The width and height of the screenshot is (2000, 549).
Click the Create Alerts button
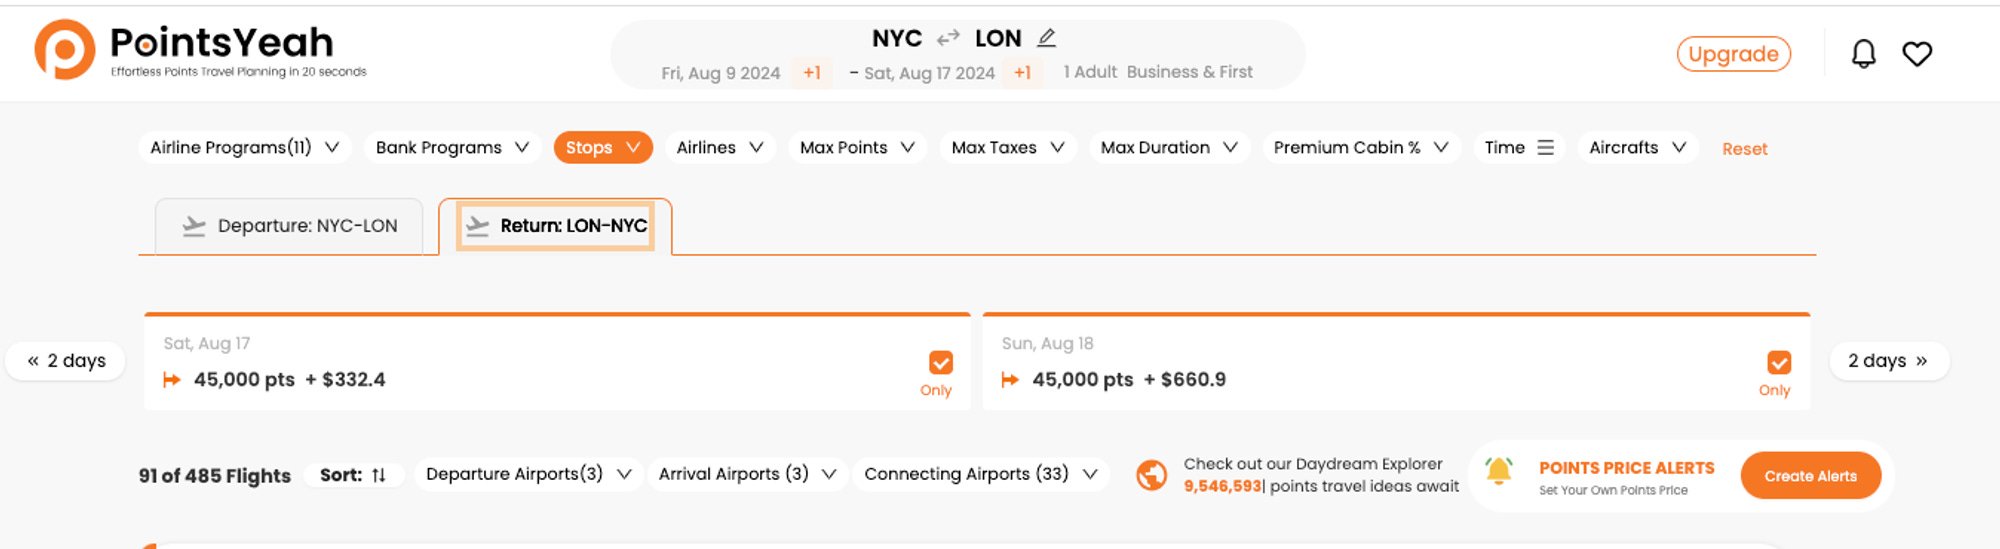tap(1810, 476)
